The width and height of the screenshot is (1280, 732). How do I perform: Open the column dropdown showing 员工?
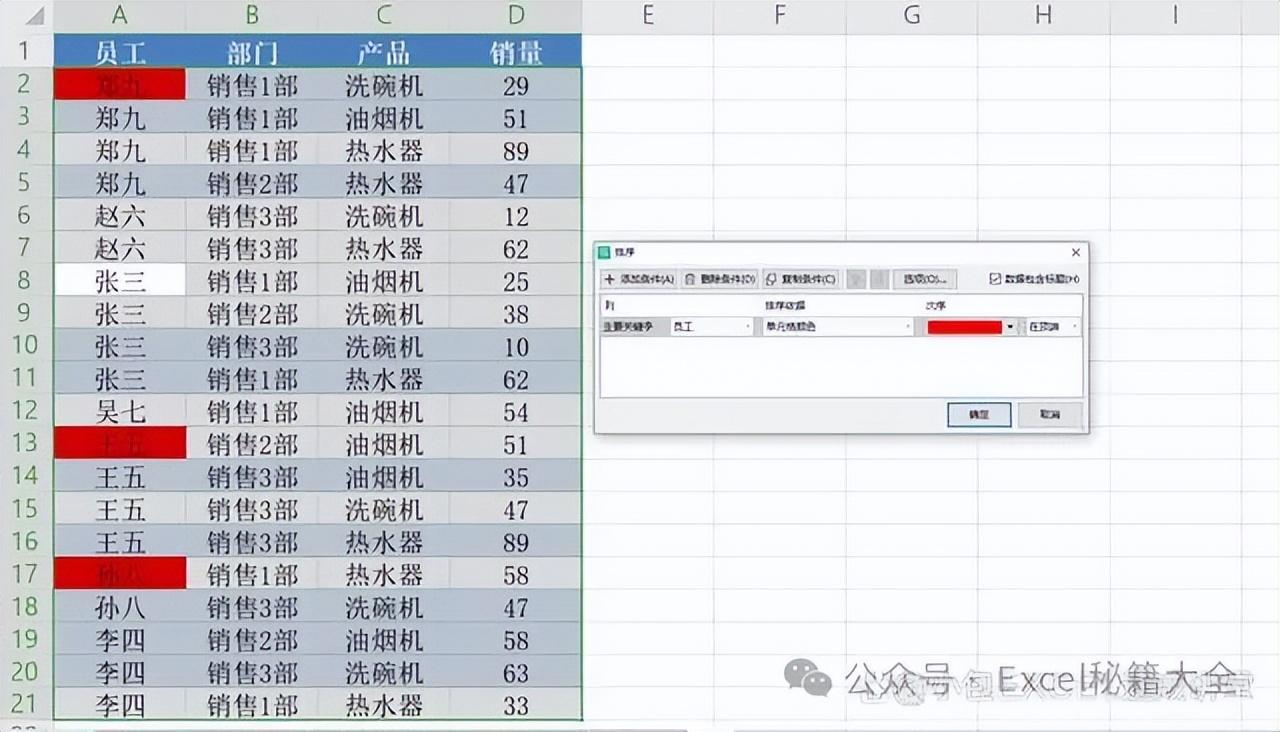711,326
